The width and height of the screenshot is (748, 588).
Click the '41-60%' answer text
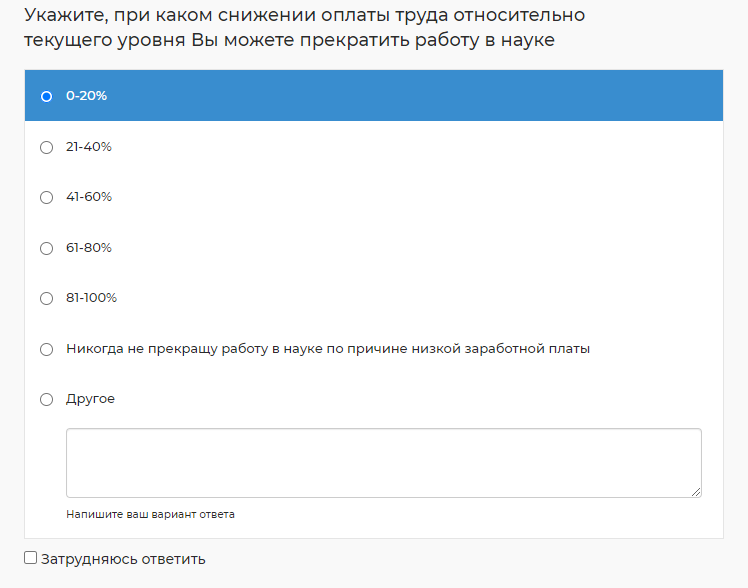click(89, 197)
